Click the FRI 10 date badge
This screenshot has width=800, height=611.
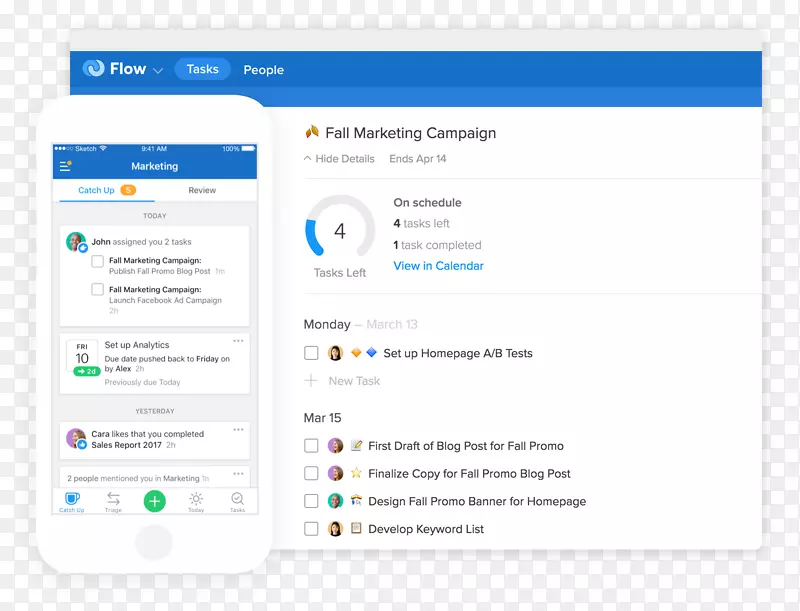click(x=82, y=354)
